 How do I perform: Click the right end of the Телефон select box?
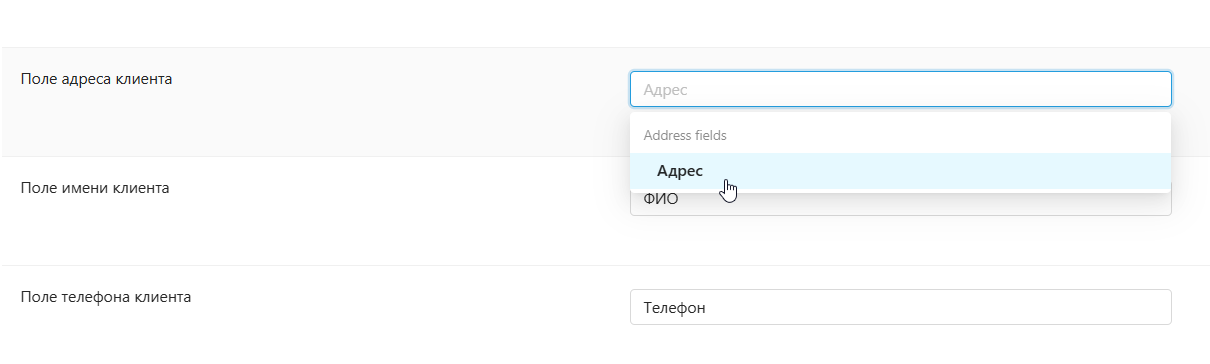point(1150,307)
